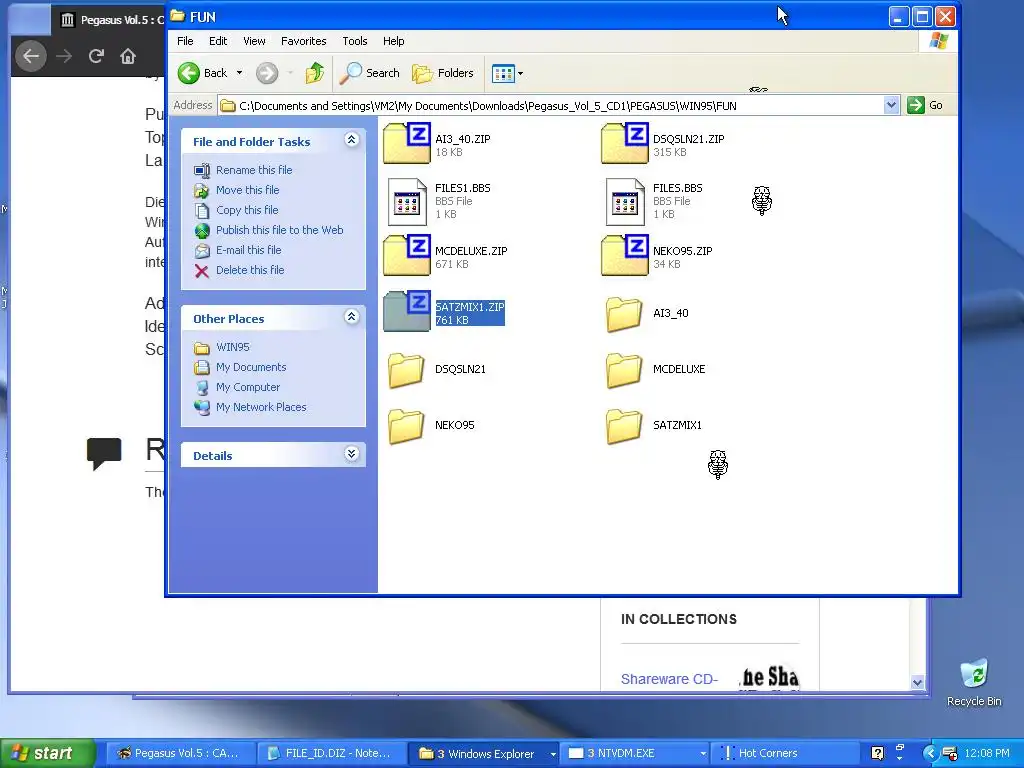Select the SATZMIX1 folder icon
This screenshot has height=768, width=1024.
(x=624, y=426)
